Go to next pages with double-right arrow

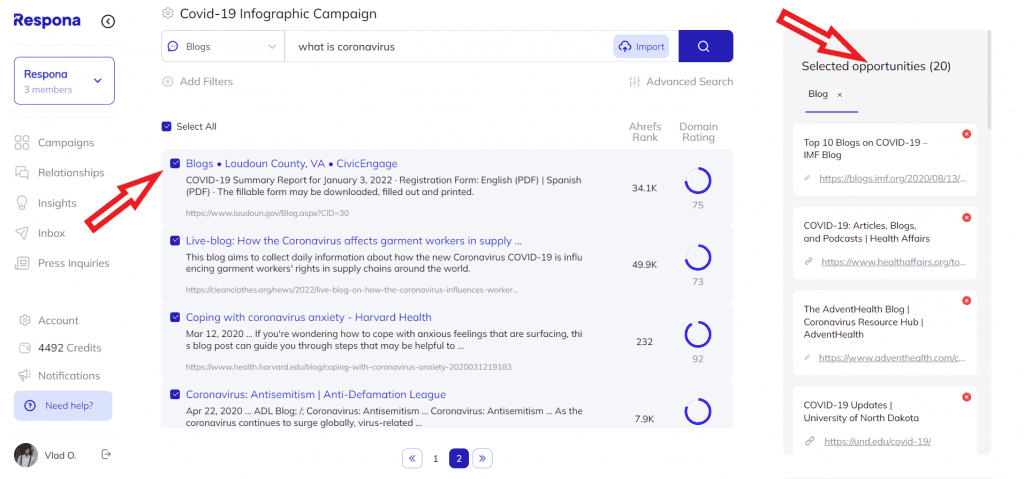pyautogui.click(x=483, y=458)
